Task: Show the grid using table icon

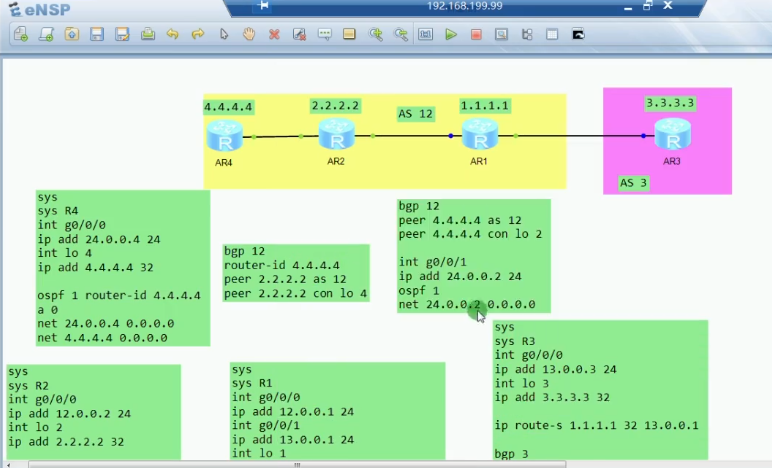Action: 552,34
